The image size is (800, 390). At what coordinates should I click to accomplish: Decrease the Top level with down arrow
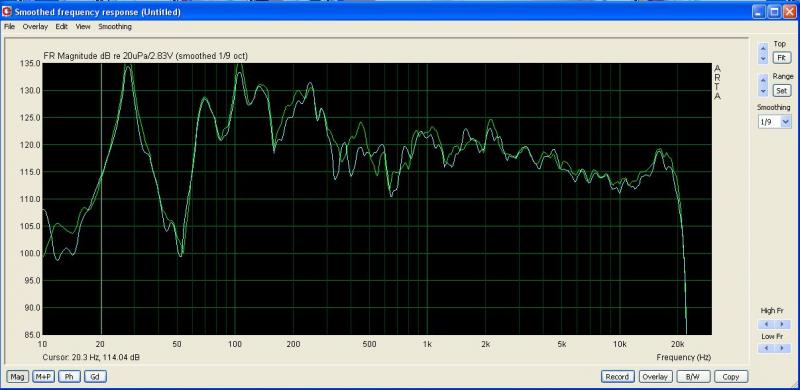pyautogui.click(x=763, y=58)
